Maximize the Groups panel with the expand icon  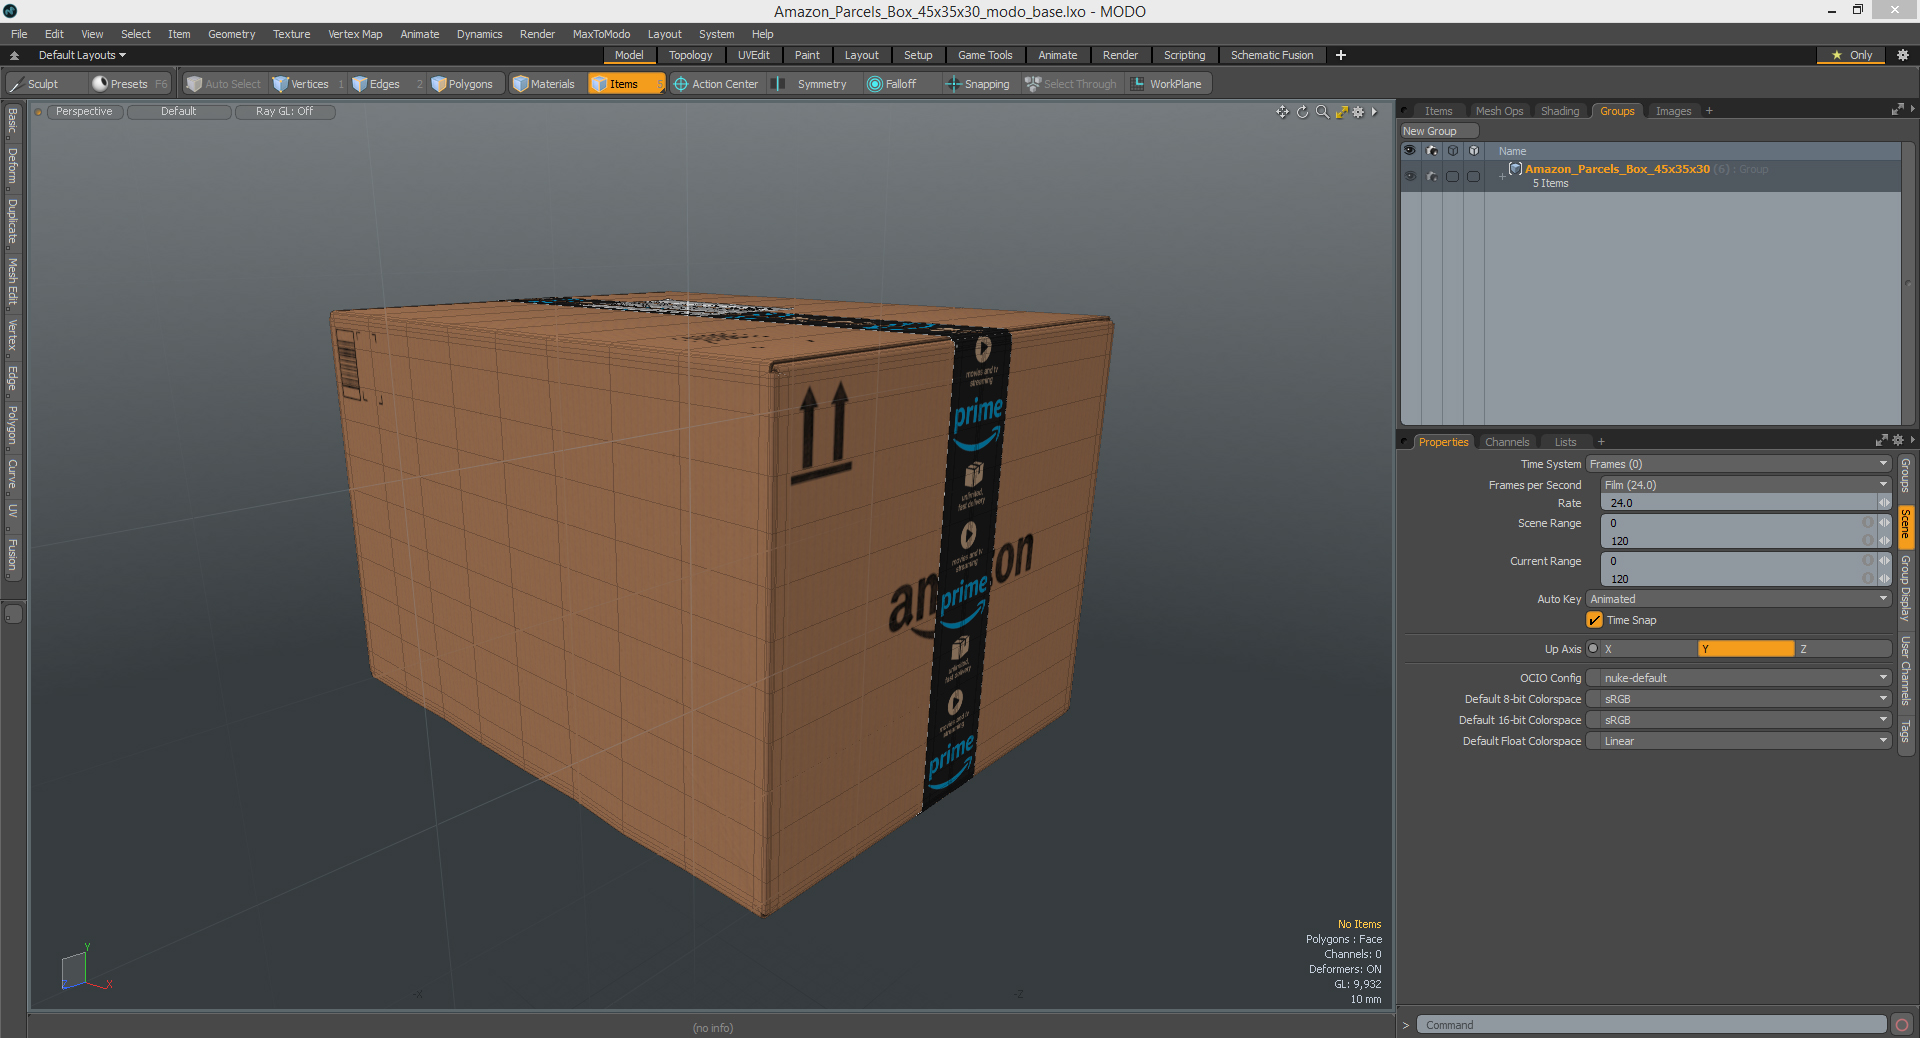(x=1897, y=110)
